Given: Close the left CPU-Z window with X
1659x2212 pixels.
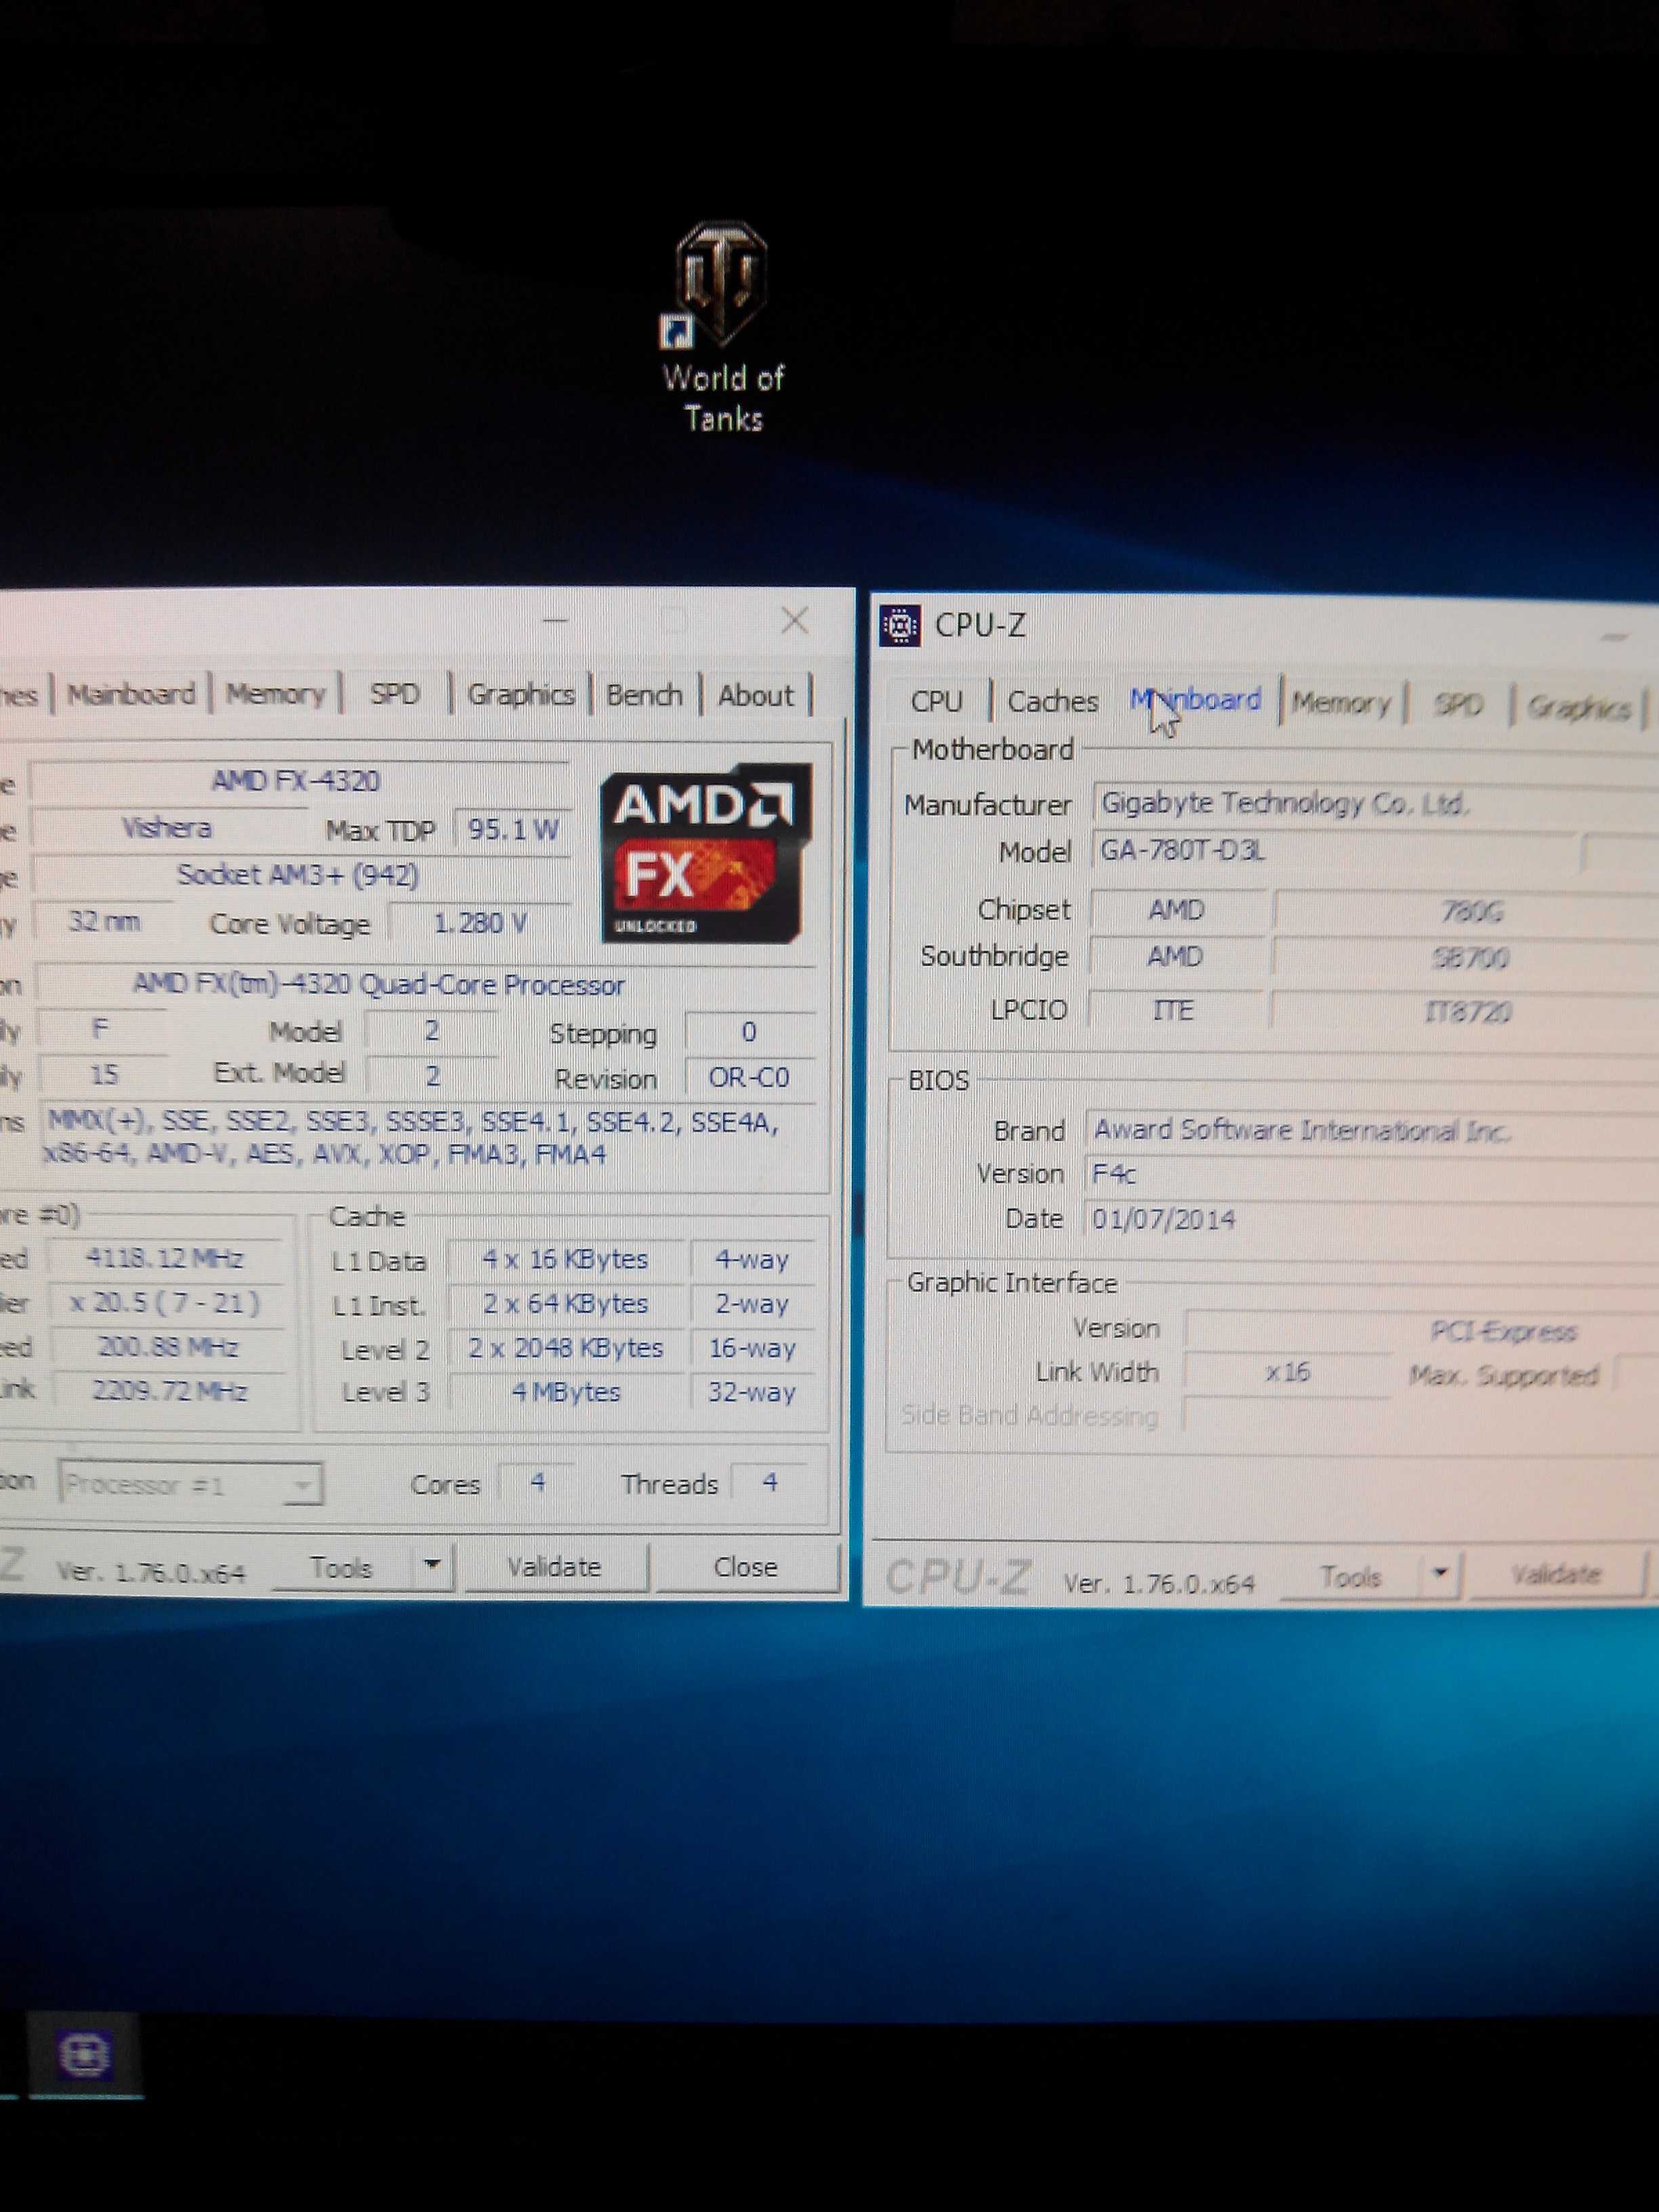Looking at the screenshot, I should click(794, 621).
